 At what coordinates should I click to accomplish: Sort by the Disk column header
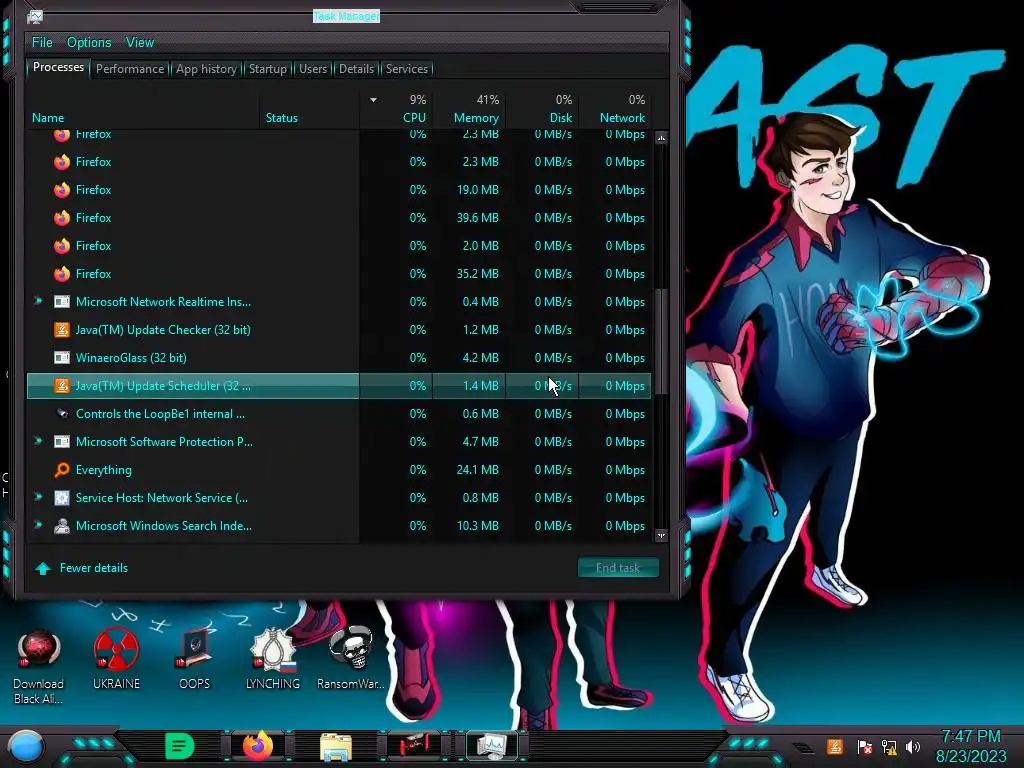tap(560, 118)
